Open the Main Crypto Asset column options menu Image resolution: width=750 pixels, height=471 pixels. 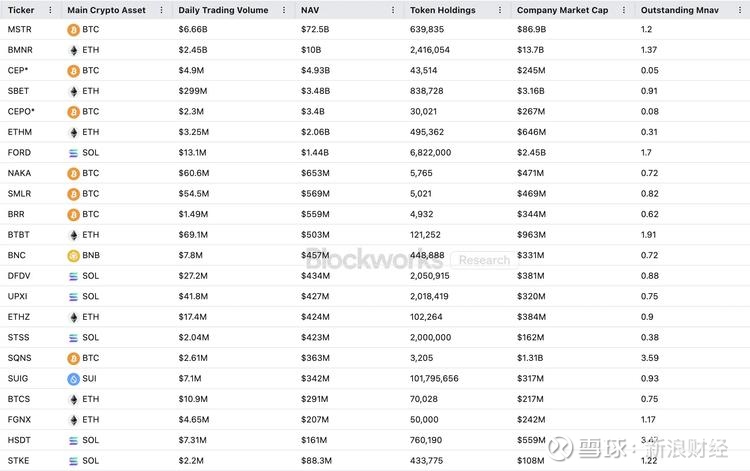coord(160,10)
